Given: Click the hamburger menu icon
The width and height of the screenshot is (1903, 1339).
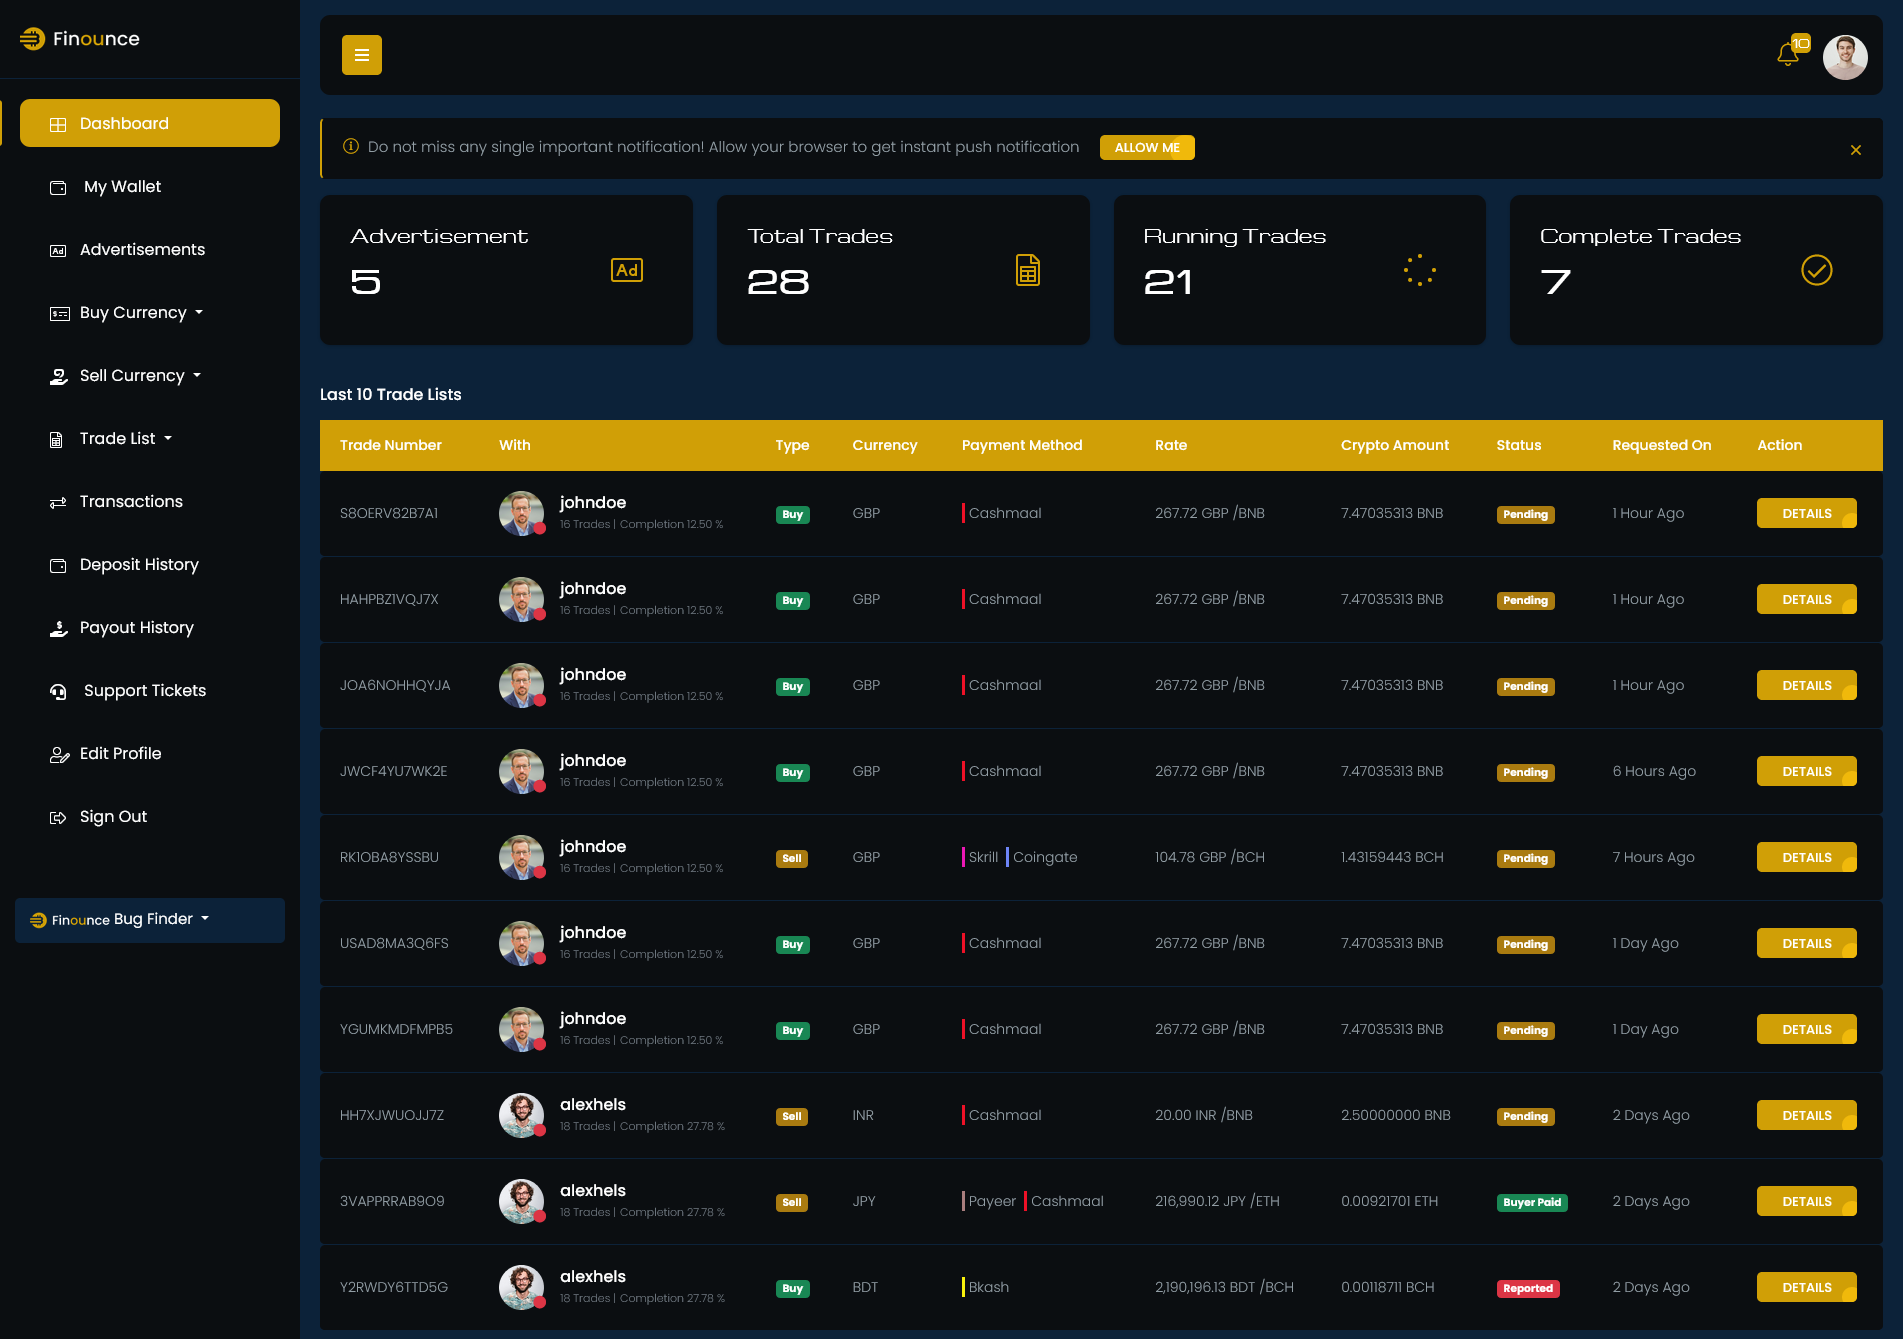Looking at the screenshot, I should tap(362, 55).
